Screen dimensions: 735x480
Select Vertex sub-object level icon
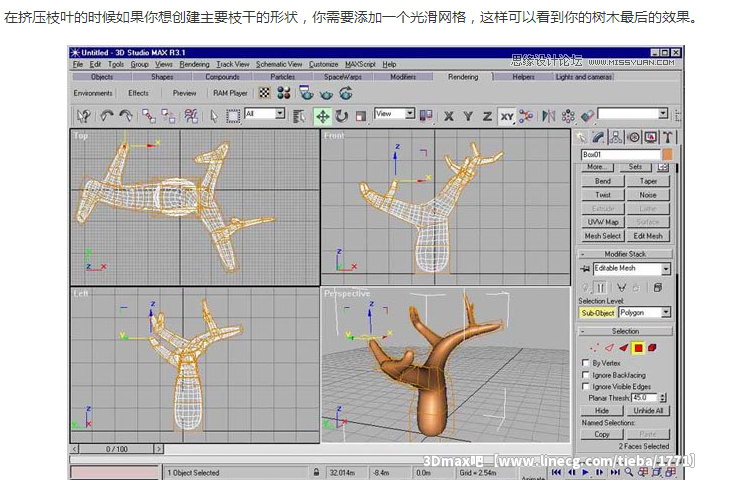594,348
